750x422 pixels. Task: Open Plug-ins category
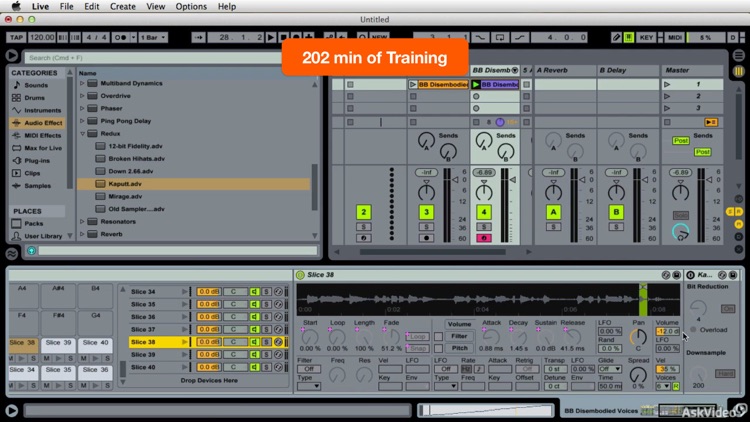(37, 161)
